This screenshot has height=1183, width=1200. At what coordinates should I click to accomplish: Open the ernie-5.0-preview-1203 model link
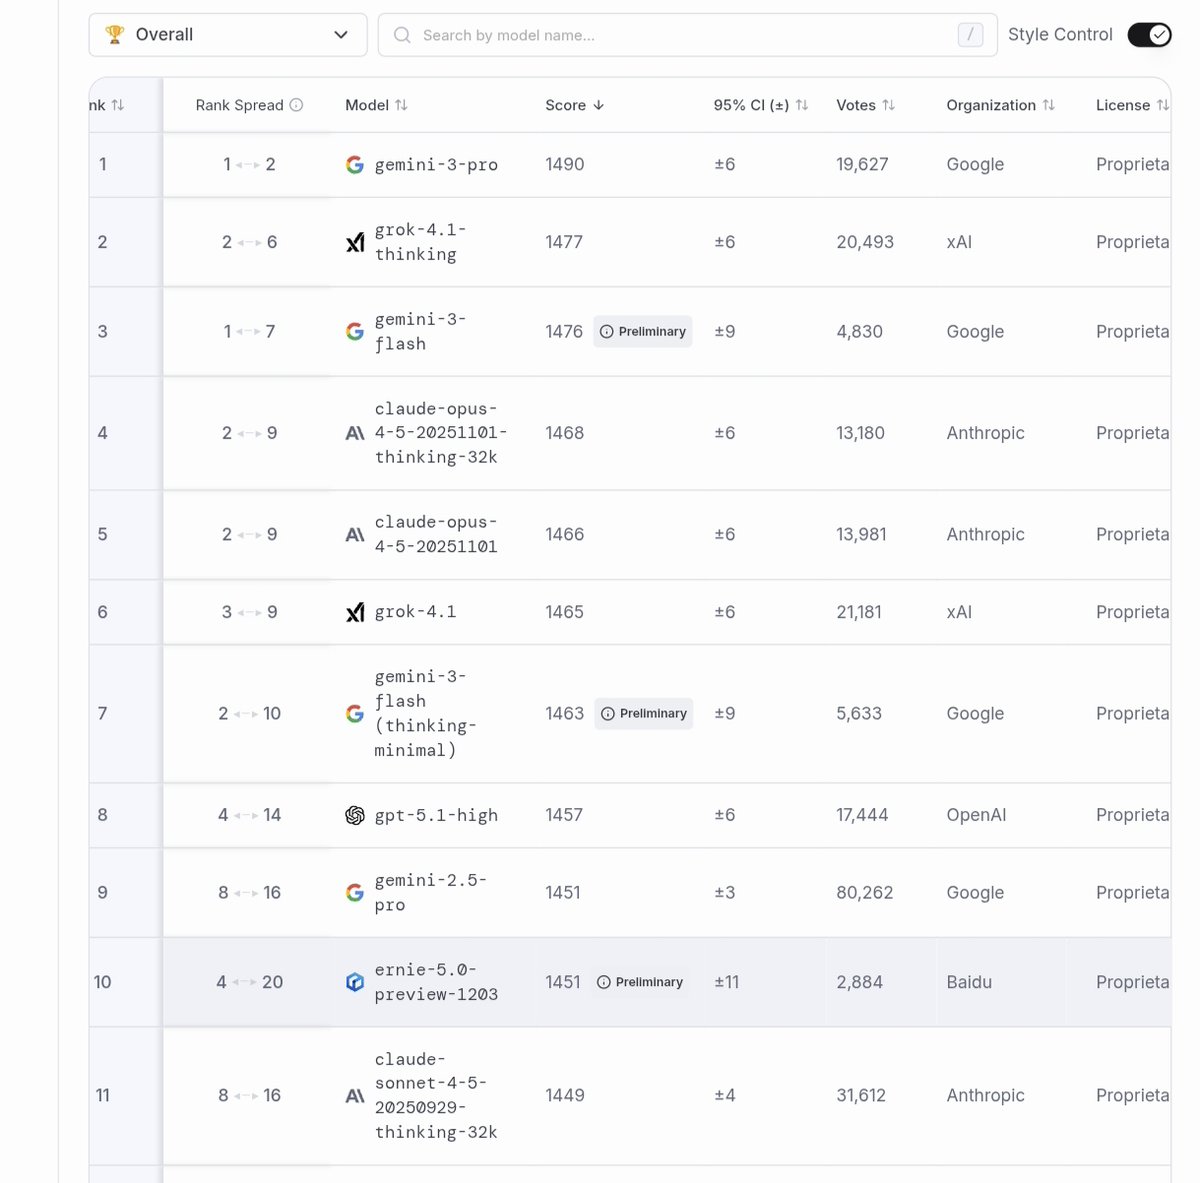pos(436,982)
